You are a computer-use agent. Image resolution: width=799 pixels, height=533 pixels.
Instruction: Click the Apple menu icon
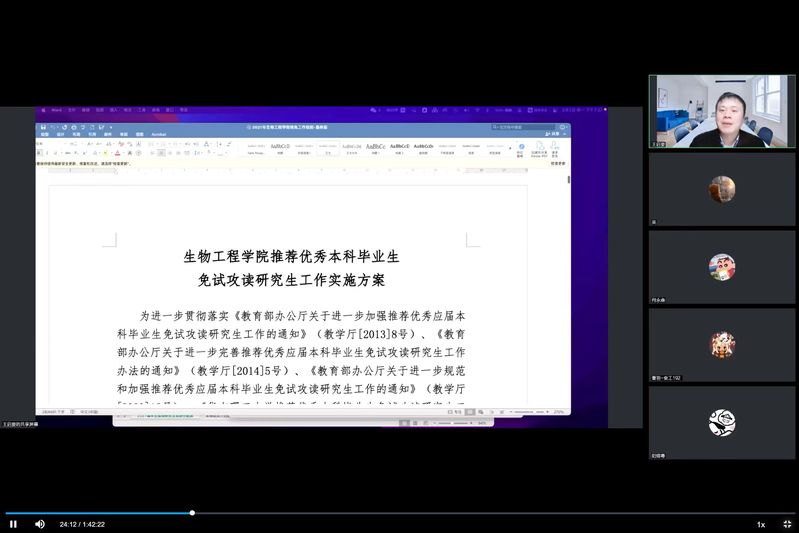[41, 110]
